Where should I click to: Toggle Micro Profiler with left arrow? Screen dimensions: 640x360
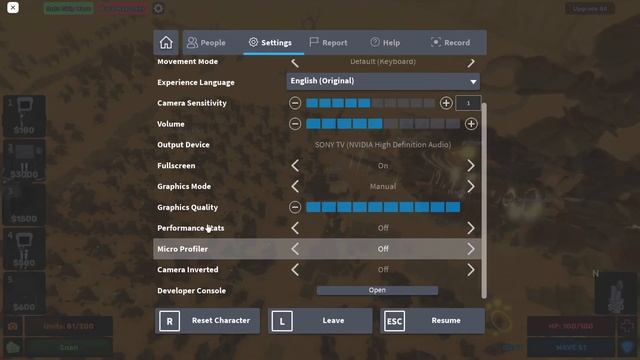point(295,249)
